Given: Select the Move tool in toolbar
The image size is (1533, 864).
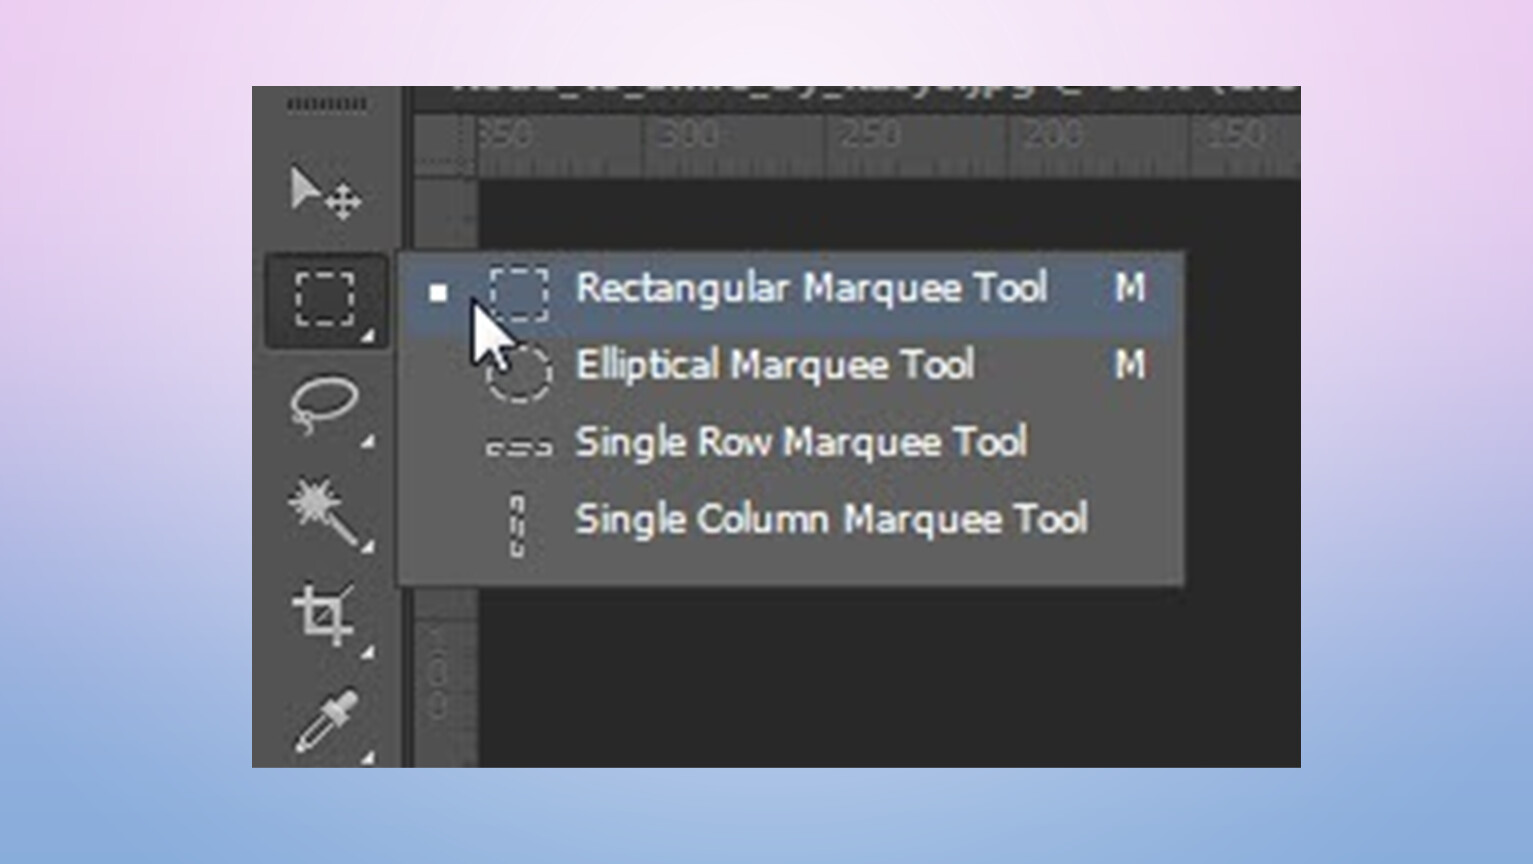Looking at the screenshot, I should tap(325, 192).
